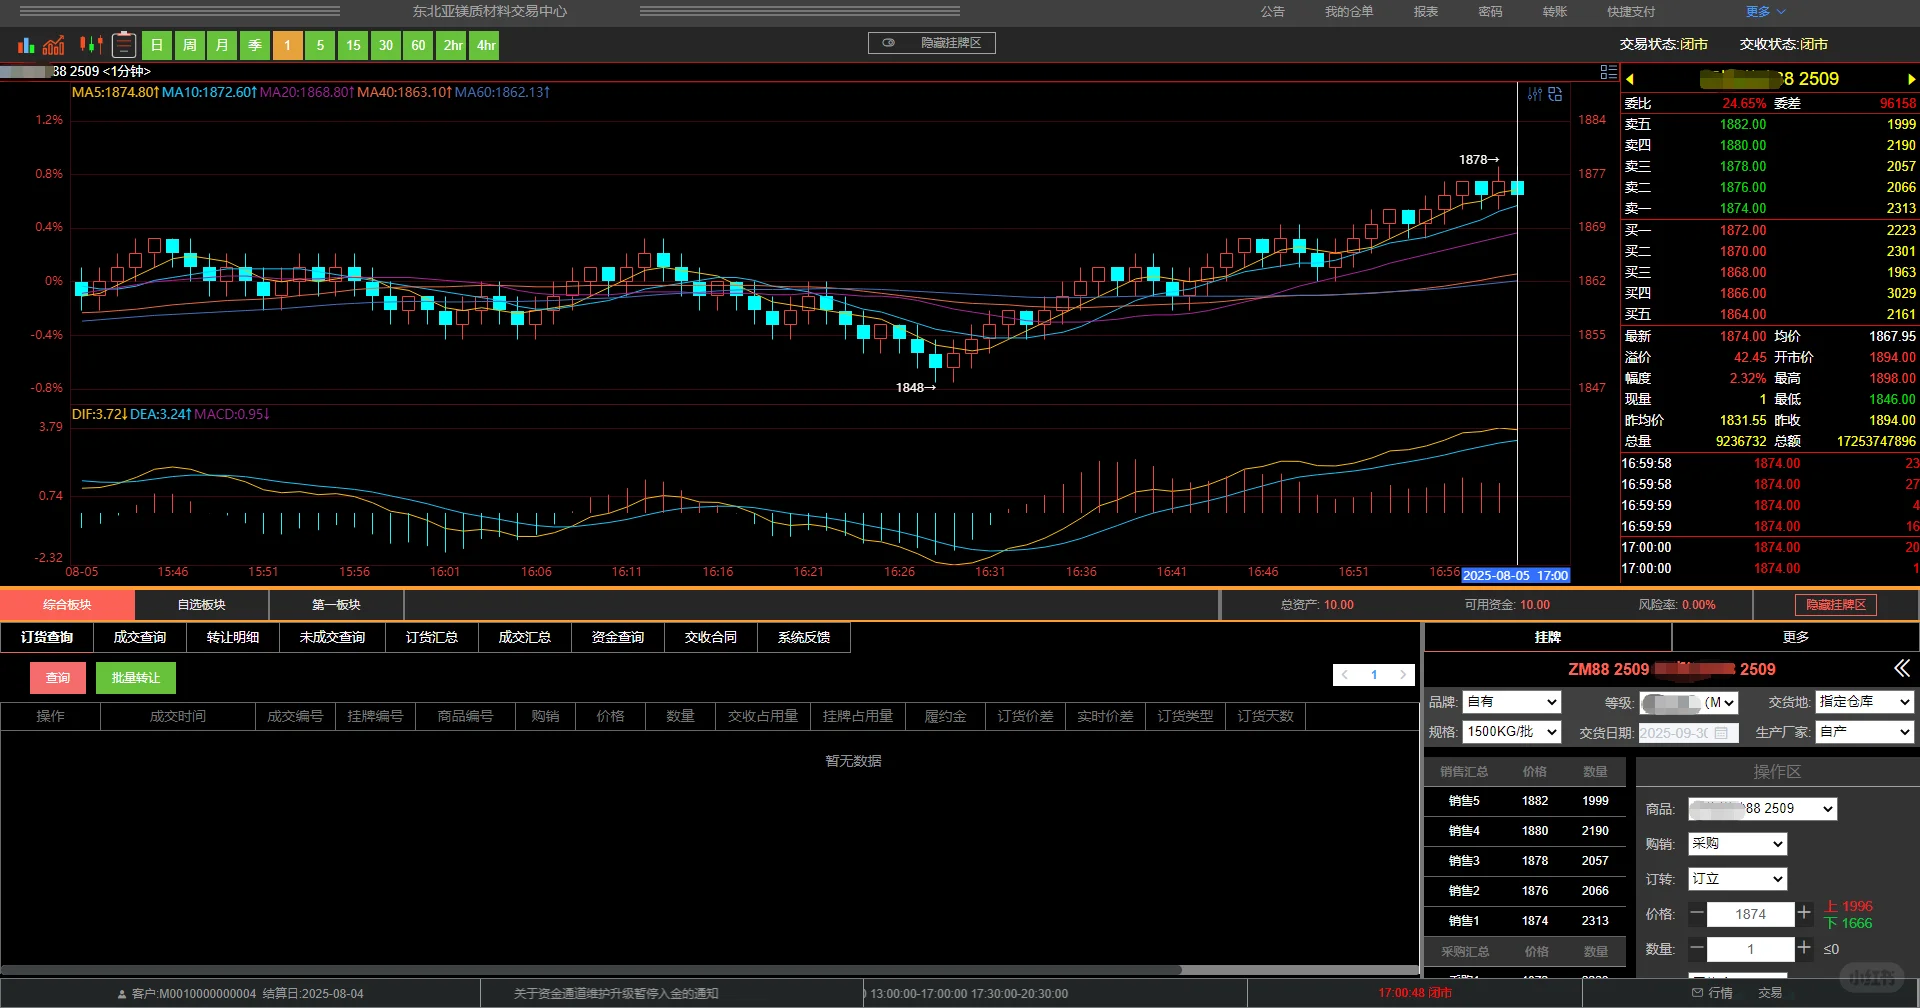Open the trend line chart icon

coord(54,45)
